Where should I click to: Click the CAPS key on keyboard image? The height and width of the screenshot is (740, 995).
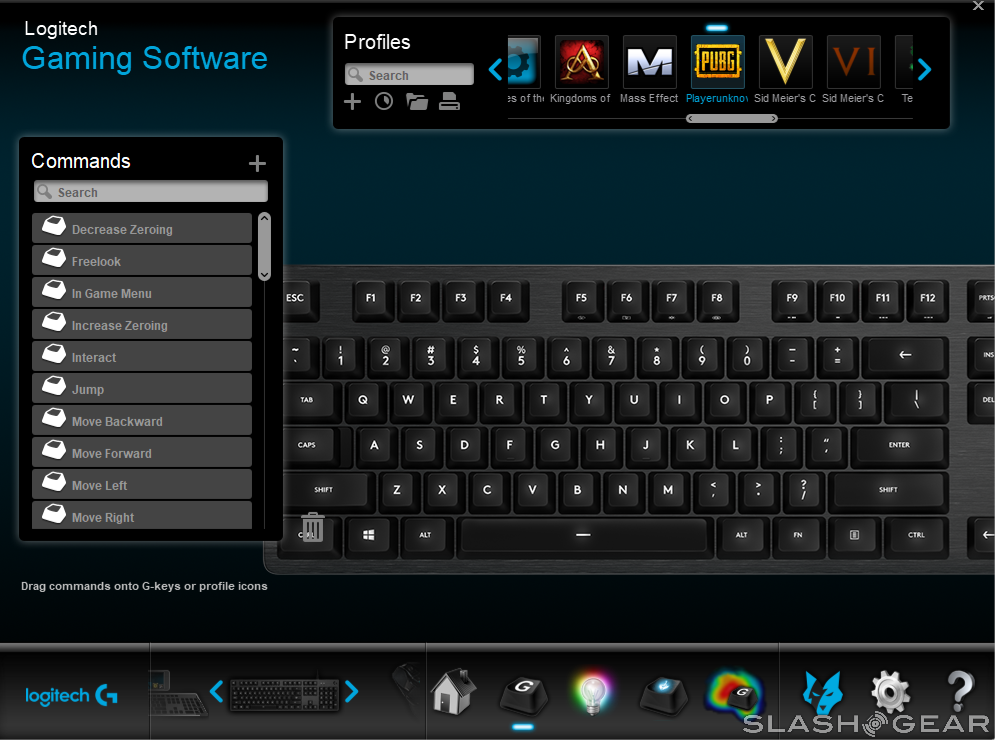(311, 446)
